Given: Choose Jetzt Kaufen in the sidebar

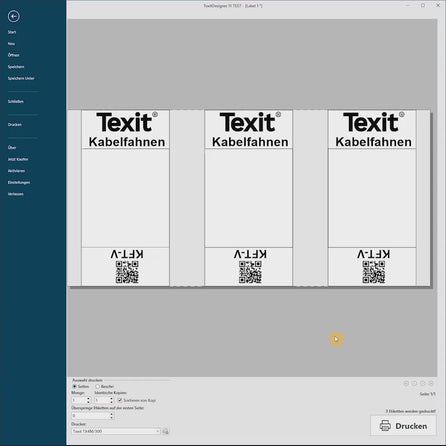Looking at the screenshot, I should 18,159.
